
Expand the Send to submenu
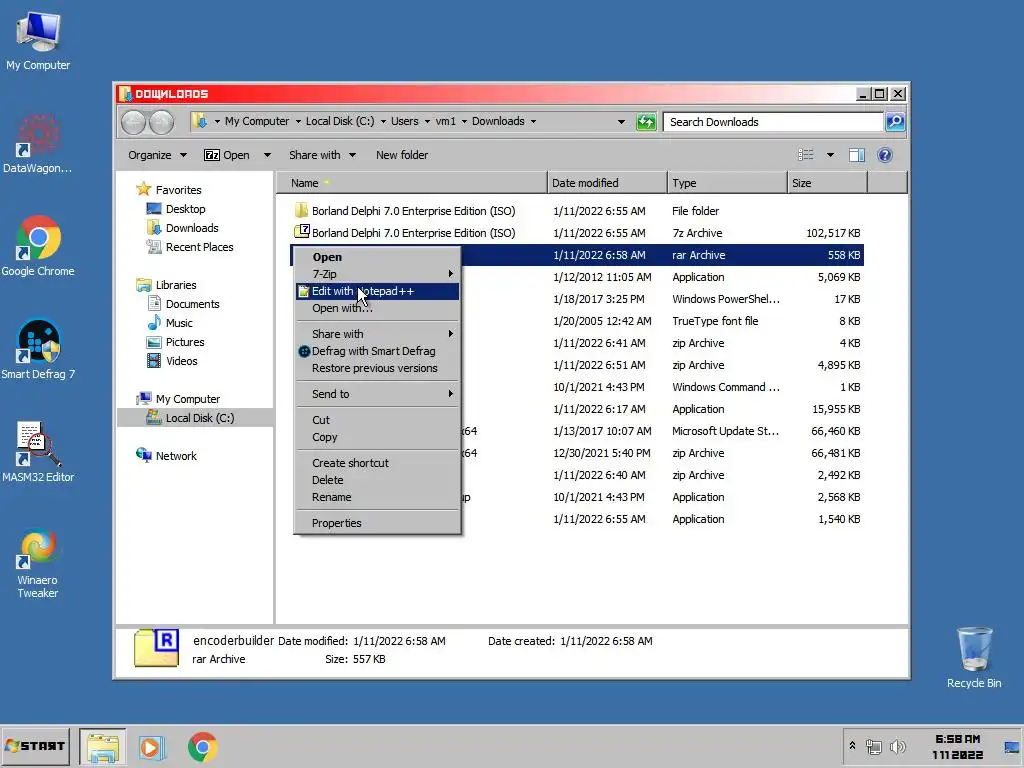377,394
